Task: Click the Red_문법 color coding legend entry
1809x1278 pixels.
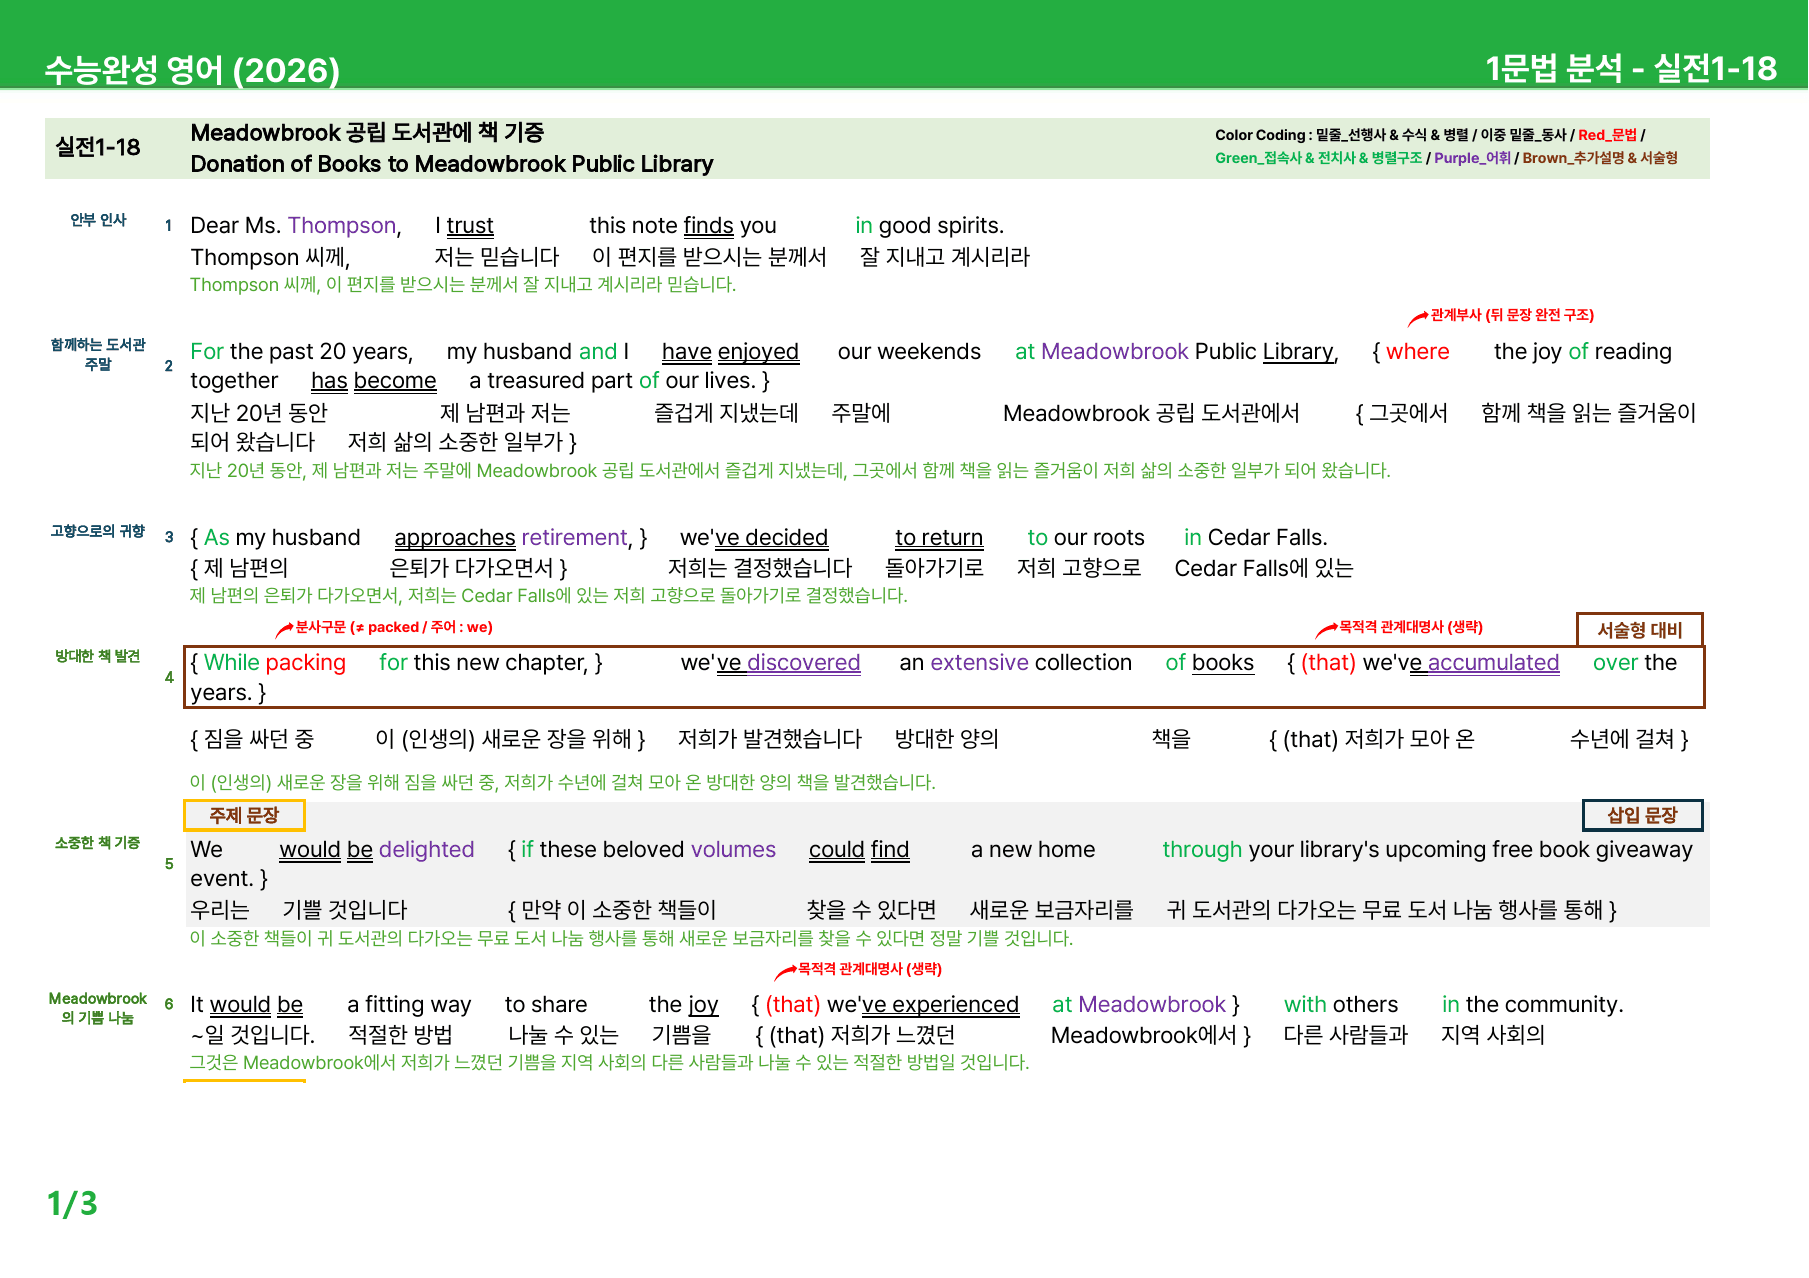Action: pos(1607,135)
